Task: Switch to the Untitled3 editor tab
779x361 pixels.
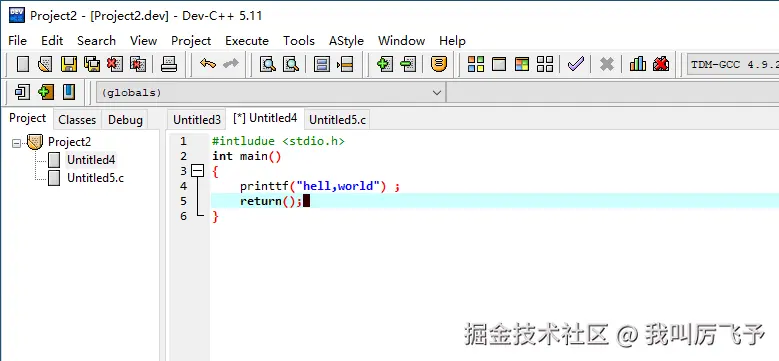Action: click(197, 120)
